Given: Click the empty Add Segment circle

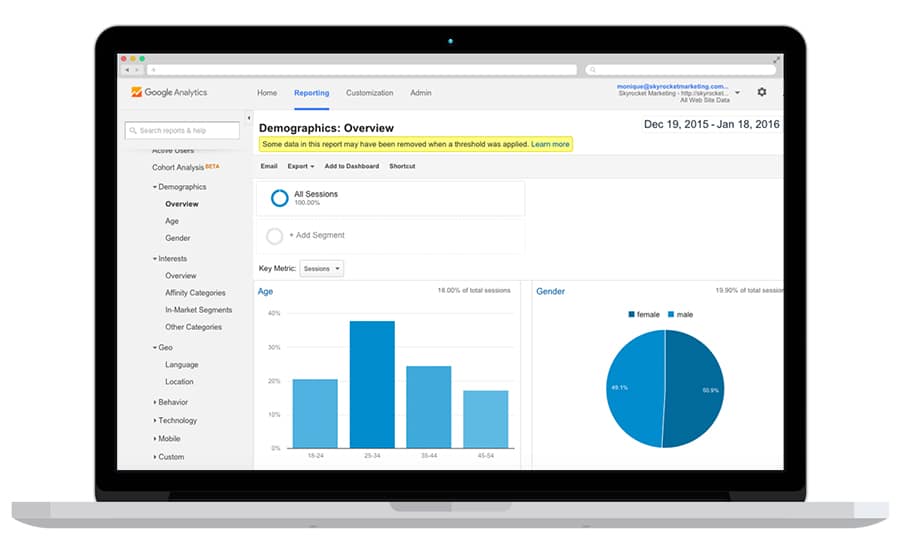Looking at the screenshot, I should [x=274, y=236].
